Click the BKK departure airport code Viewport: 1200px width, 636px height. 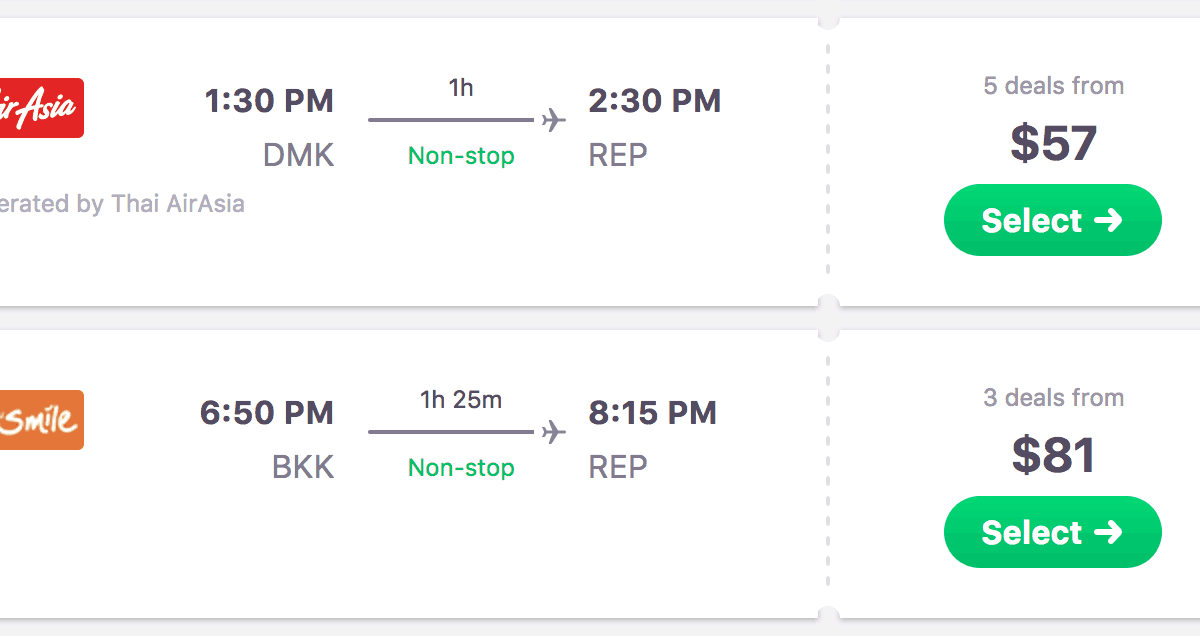click(x=302, y=467)
